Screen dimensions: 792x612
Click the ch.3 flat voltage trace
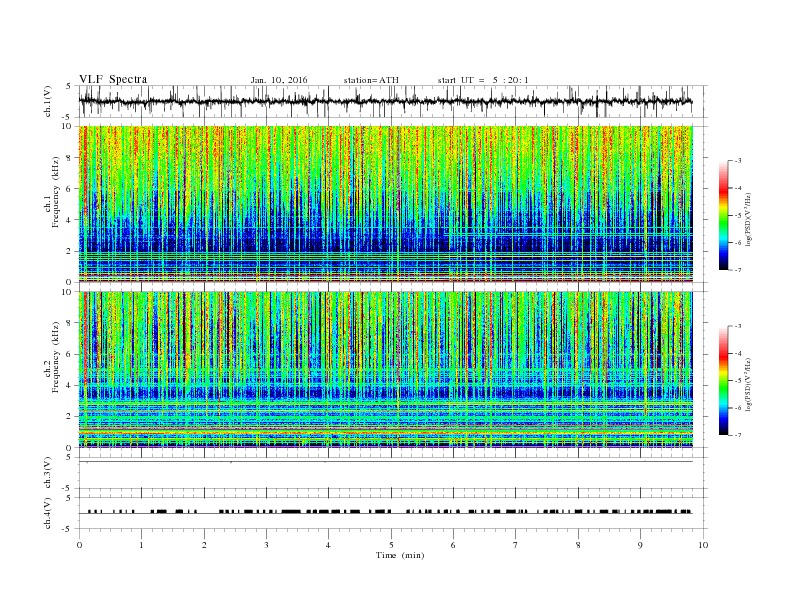(x=385, y=462)
